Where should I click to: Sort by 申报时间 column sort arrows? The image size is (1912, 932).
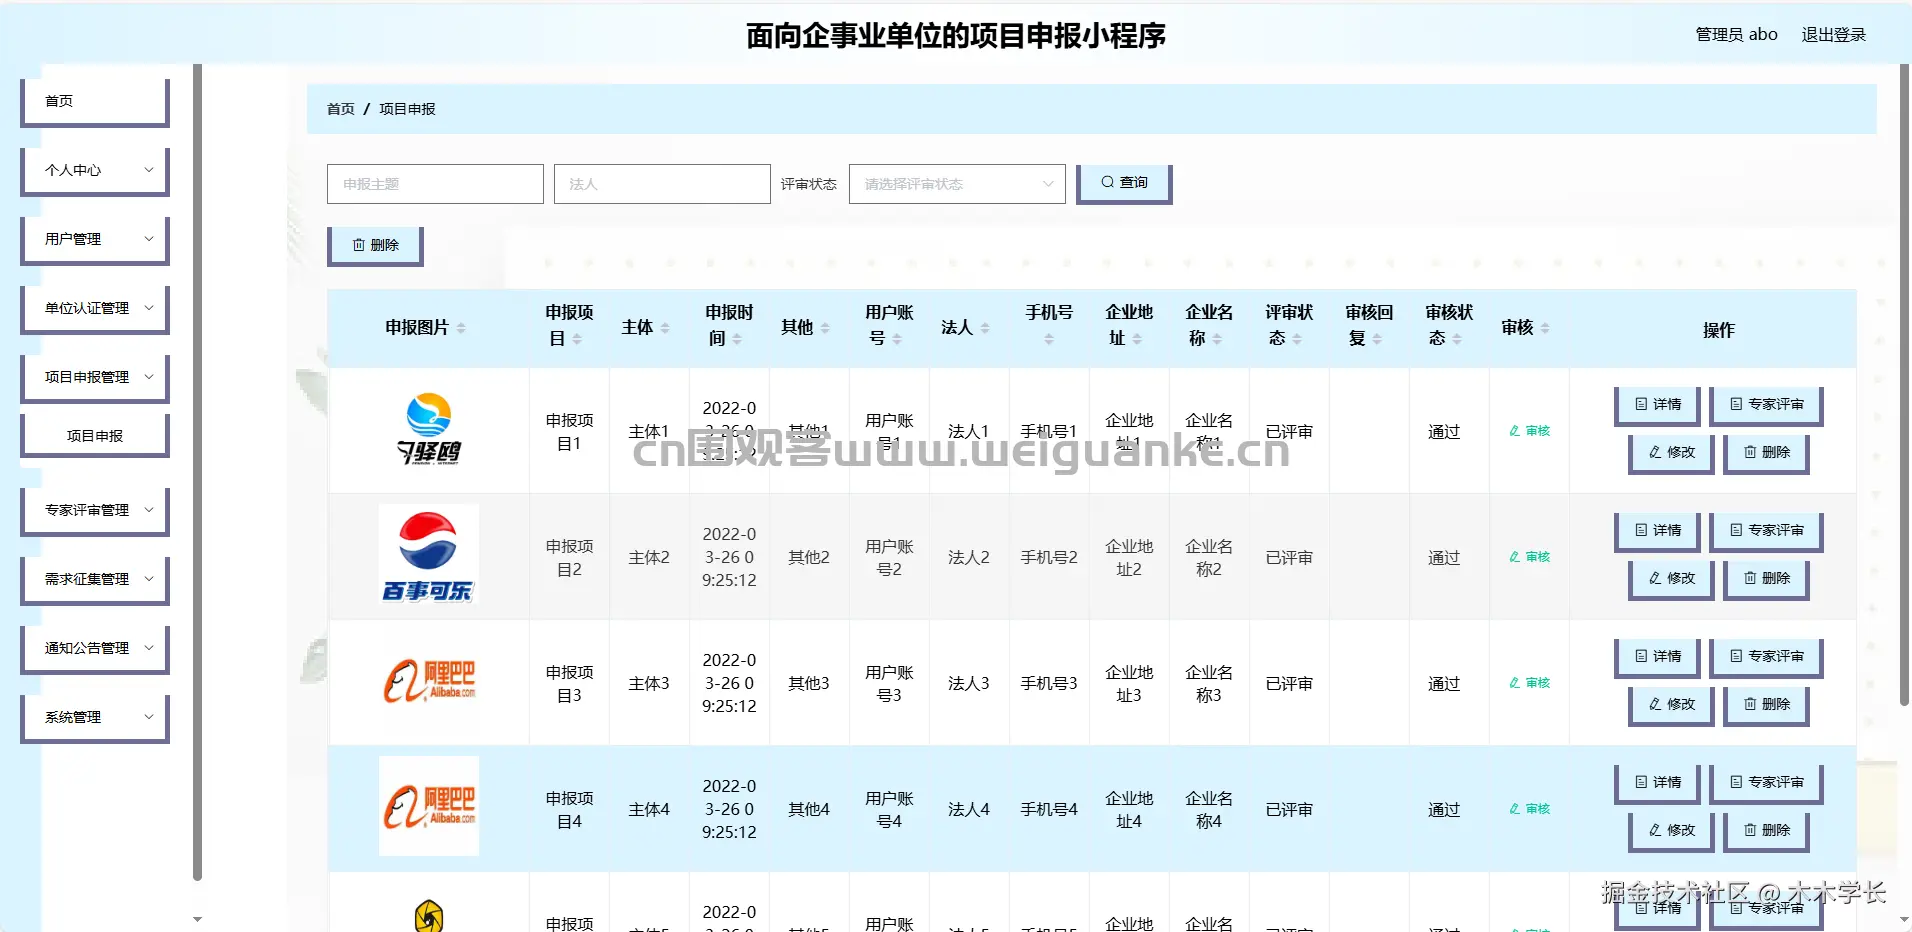[737, 339]
